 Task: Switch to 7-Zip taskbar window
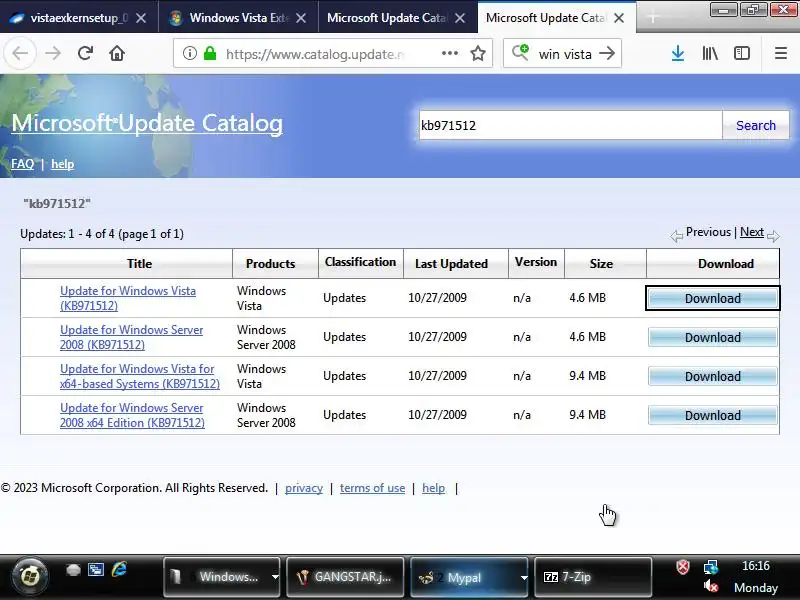pyautogui.click(x=593, y=577)
